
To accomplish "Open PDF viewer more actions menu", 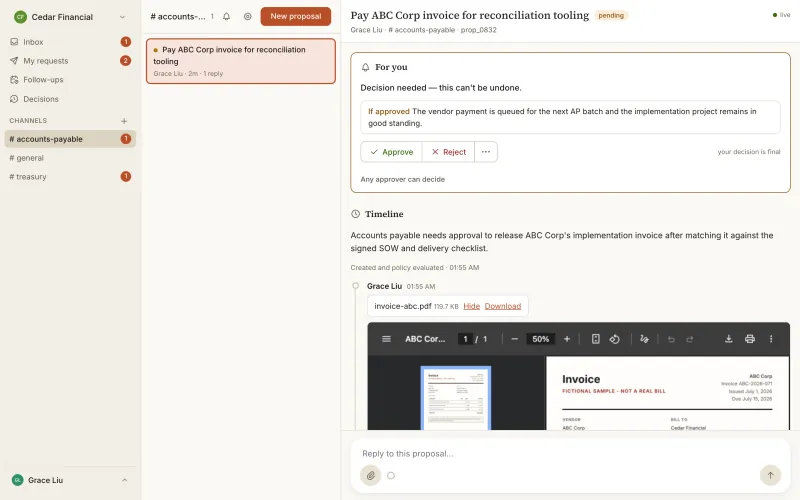I will click(771, 339).
